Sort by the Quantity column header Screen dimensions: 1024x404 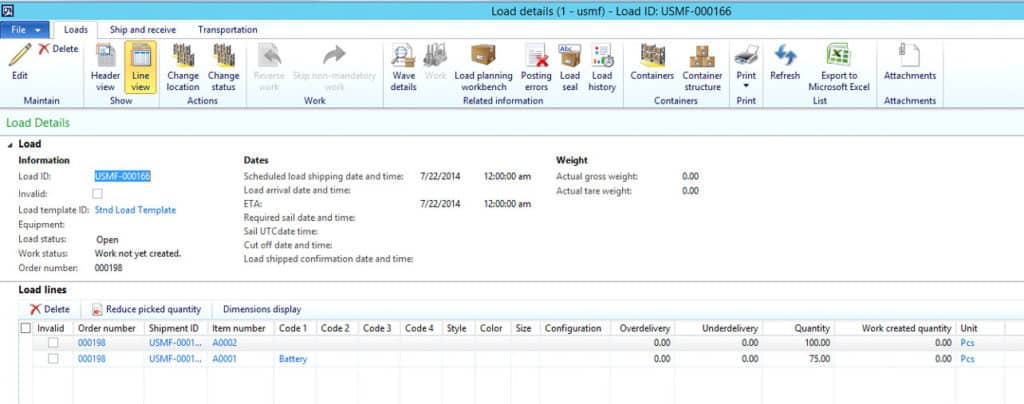(801, 328)
